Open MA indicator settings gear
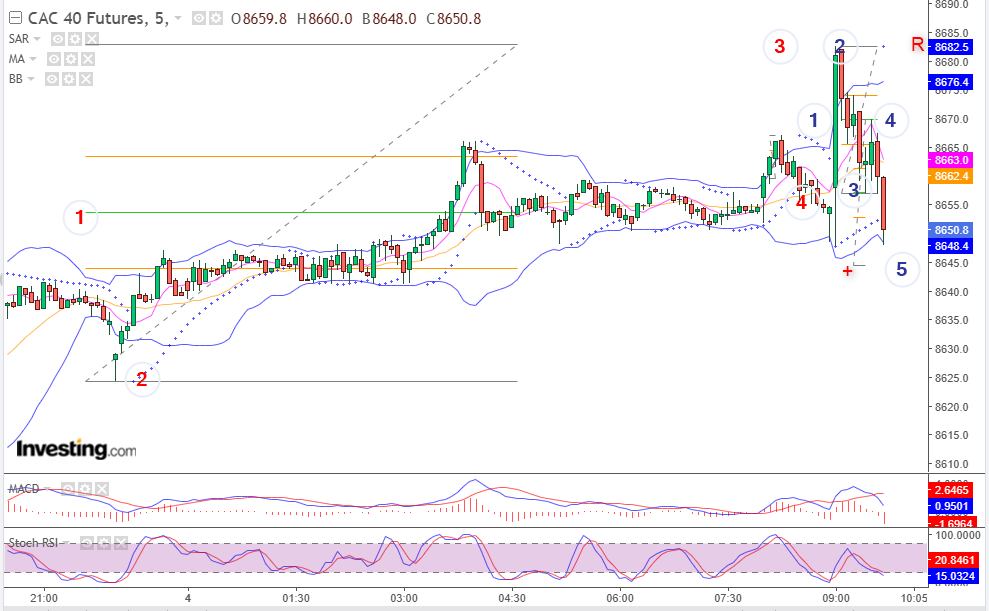Viewport: 989px width, 611px height. pos(71,59)
